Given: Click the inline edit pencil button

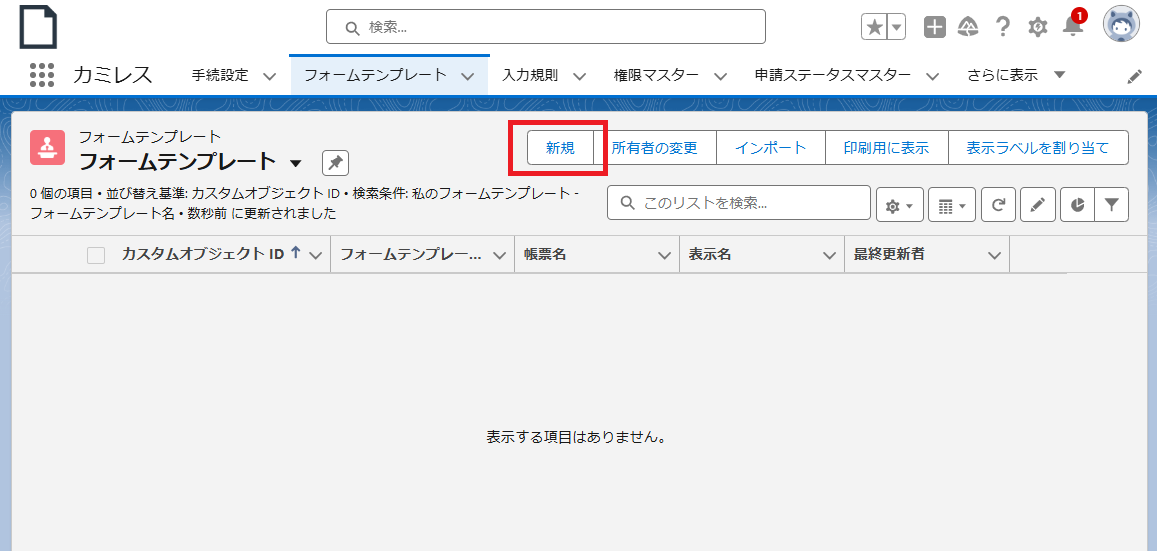Looking at the screenshot, I should [1037, 207].
